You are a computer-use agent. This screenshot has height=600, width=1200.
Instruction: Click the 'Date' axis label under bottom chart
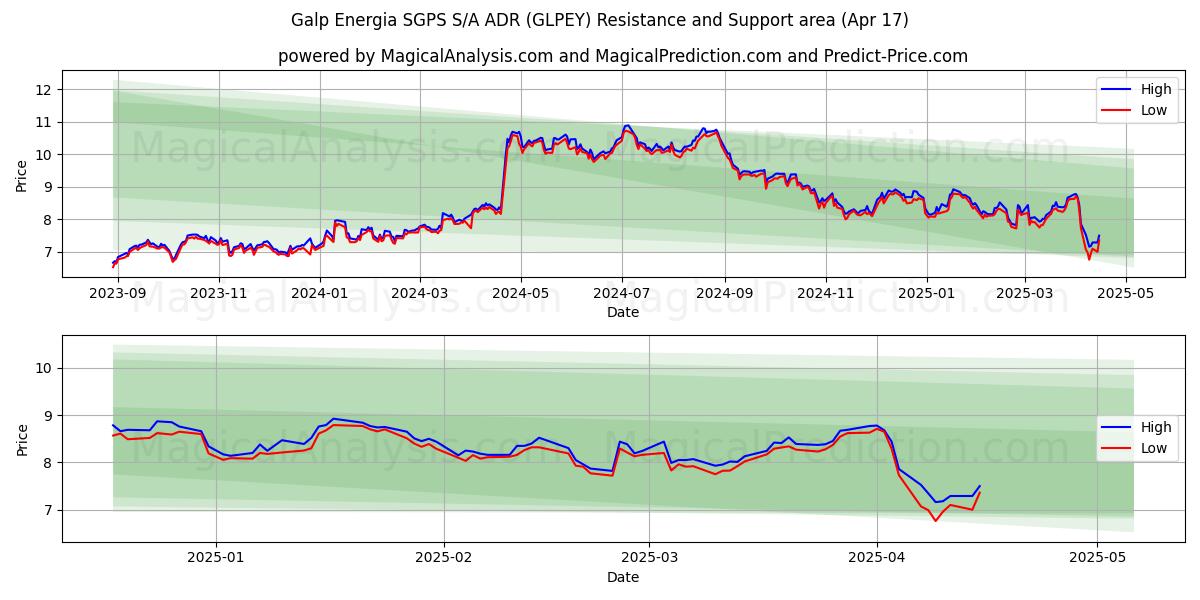click(x=622, y=577)
